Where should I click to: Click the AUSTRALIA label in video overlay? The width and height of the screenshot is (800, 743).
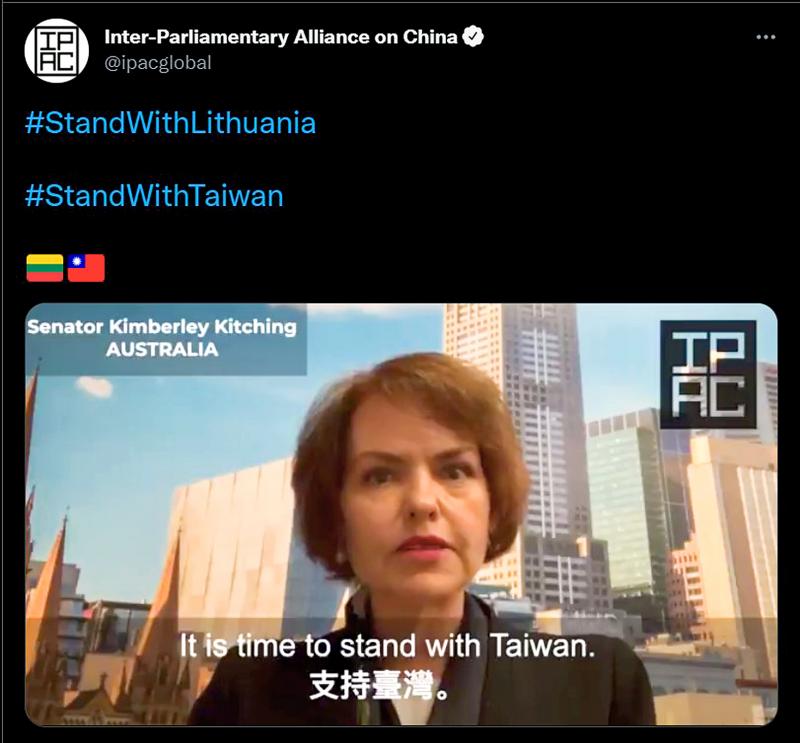pos(162,350)
